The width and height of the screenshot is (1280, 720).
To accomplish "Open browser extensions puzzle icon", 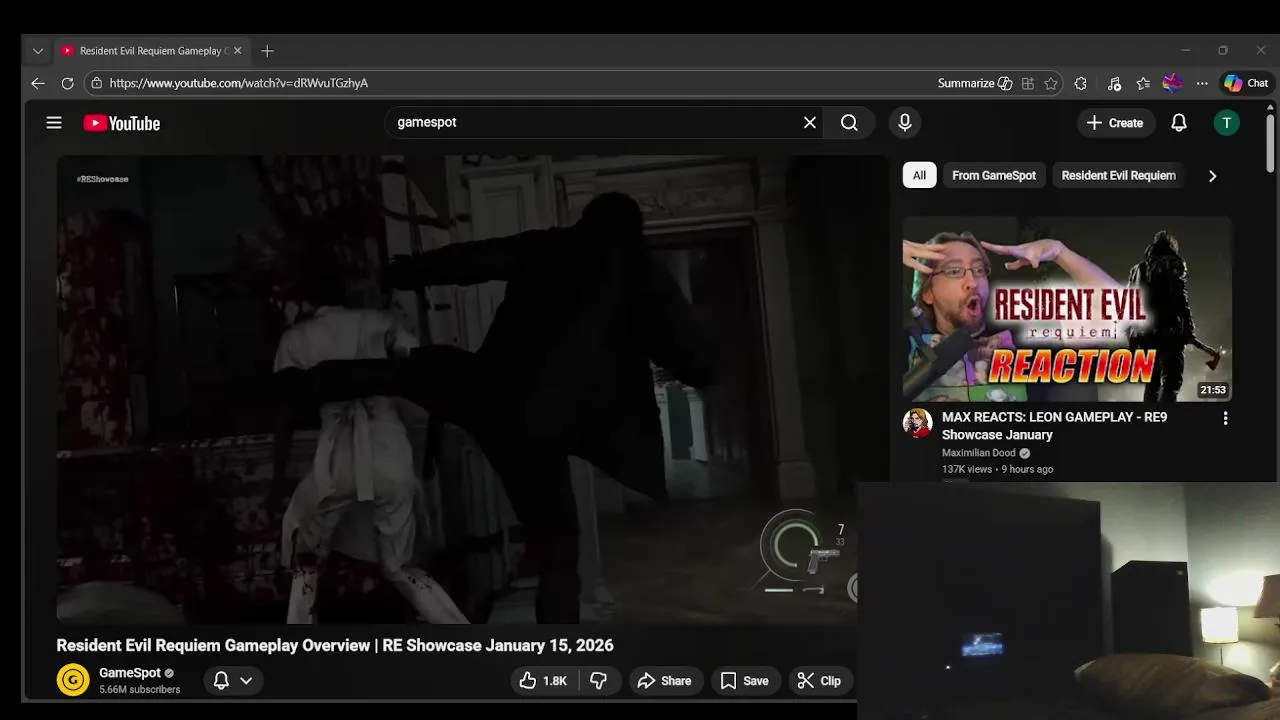I will [1081, 84].
